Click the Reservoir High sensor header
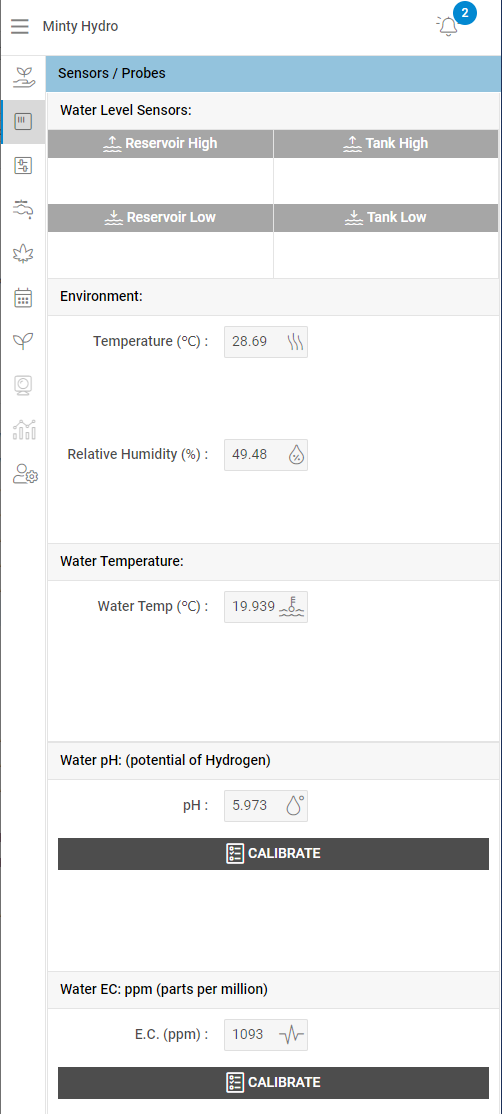Image resolution: width=502 pixels, height=1114 pixels. tap(160, 144)
